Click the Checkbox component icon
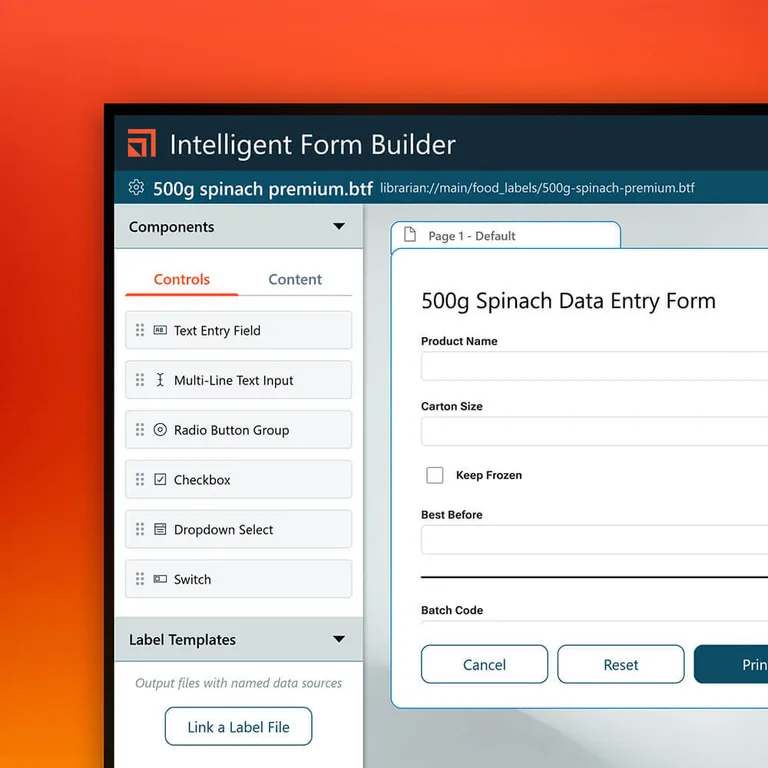 (x=160, y=479)
